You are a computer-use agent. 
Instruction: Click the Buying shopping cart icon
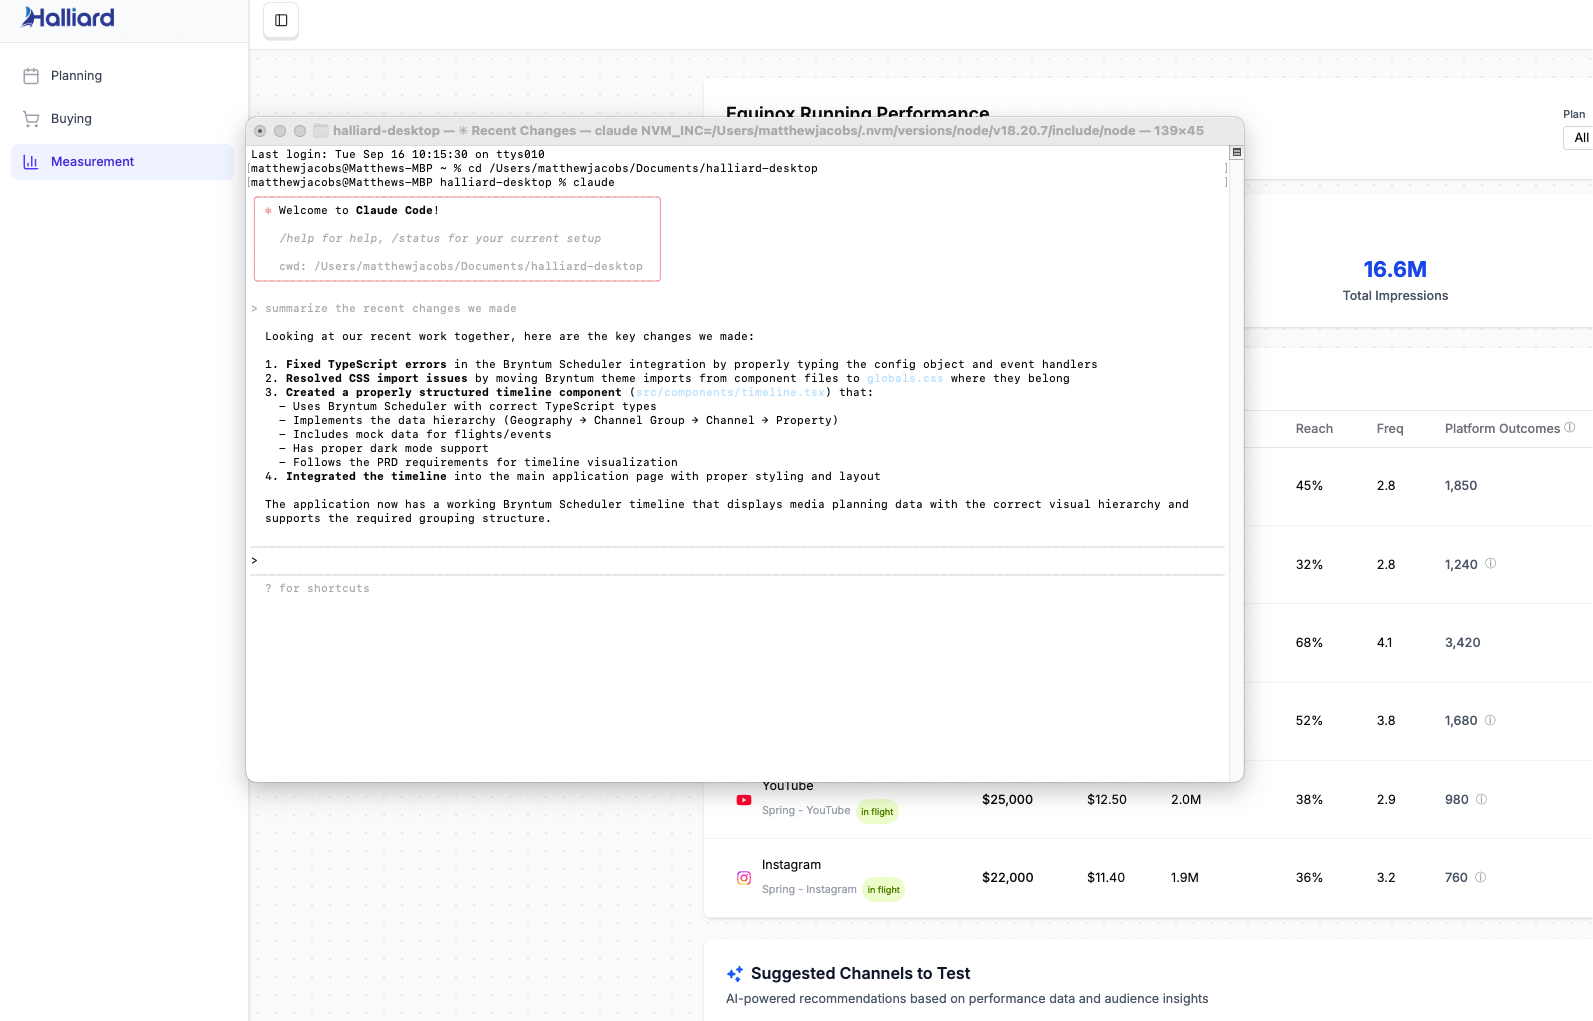31,119
